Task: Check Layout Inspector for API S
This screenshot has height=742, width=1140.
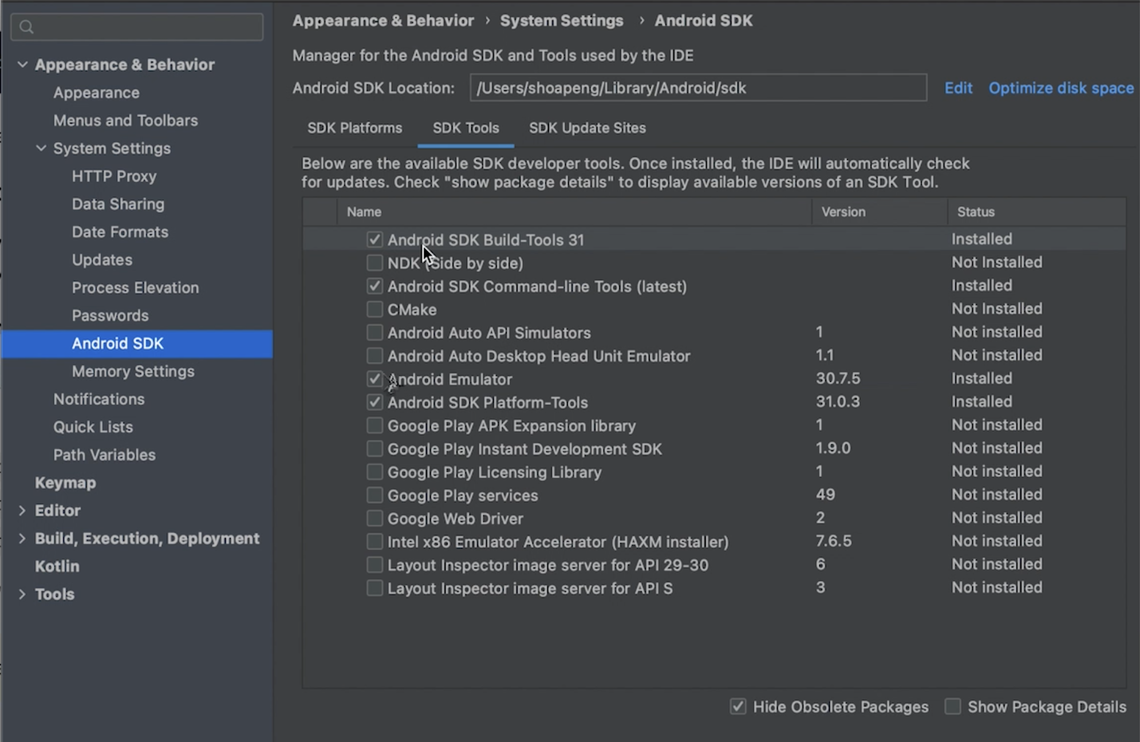Action: [x=374, y=588]
